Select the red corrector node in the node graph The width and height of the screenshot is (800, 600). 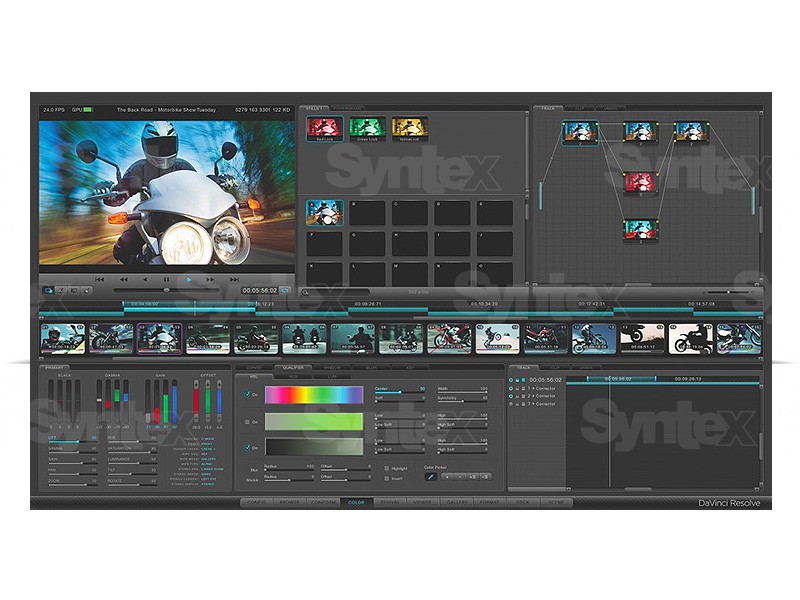(641, 180)
